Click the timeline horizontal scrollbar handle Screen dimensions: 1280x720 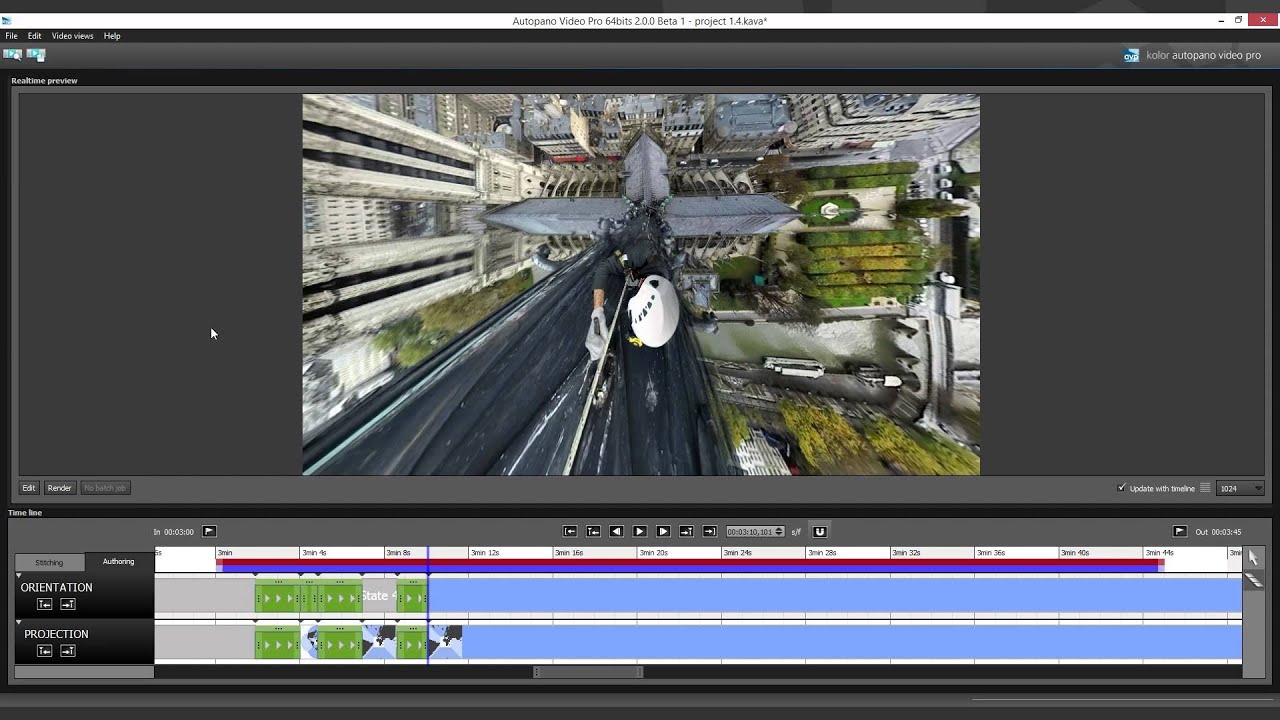point(588,672)
